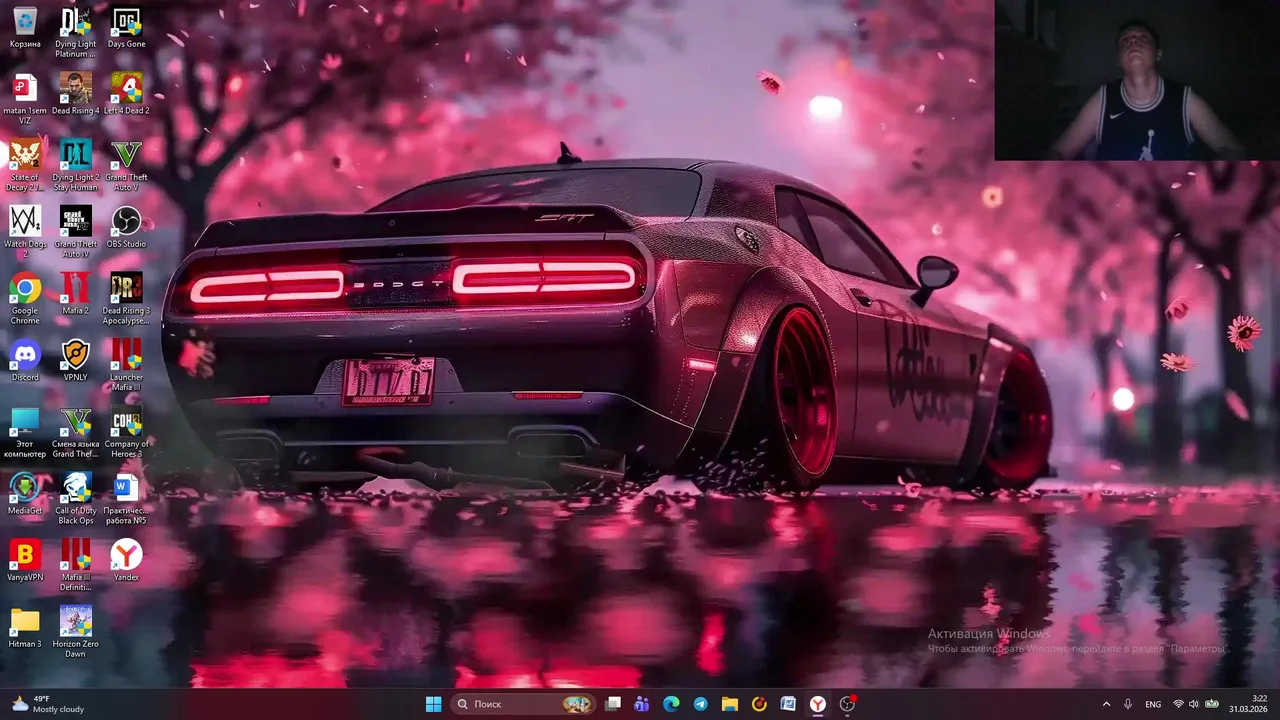The width and height of the screenshot is (1280, 720).
Task: Expand the hidden system tray icons chevron
Action: (1106, 704)
